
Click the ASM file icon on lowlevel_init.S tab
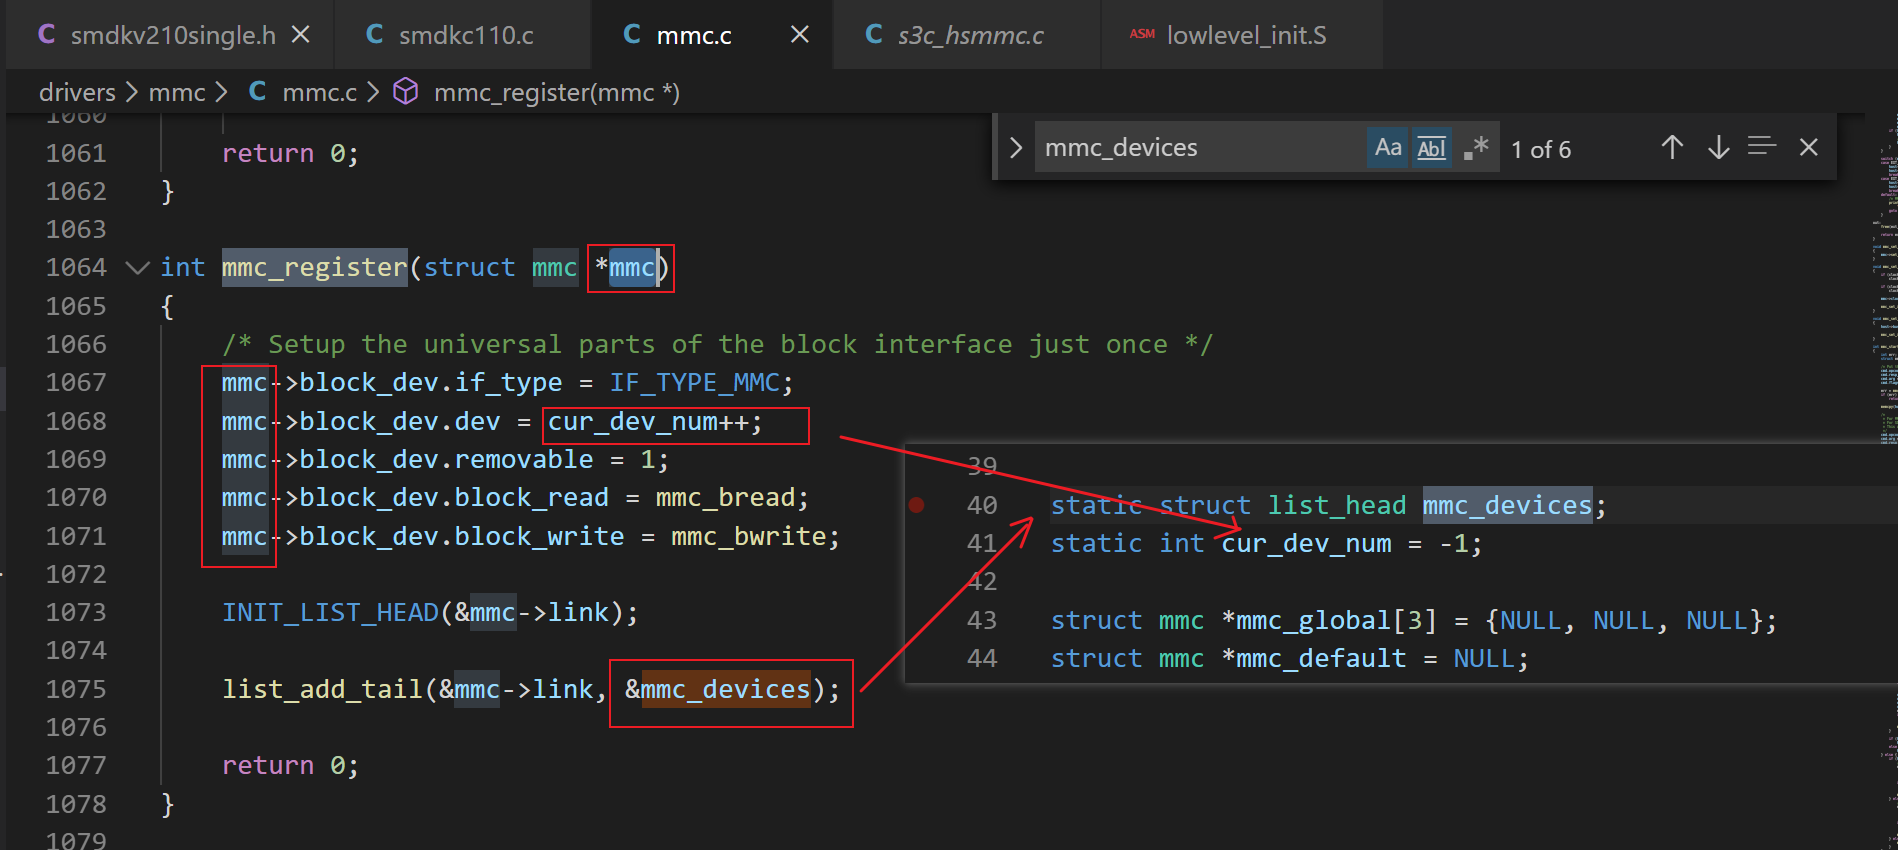pyautogui.click(x=1142, y=34)
